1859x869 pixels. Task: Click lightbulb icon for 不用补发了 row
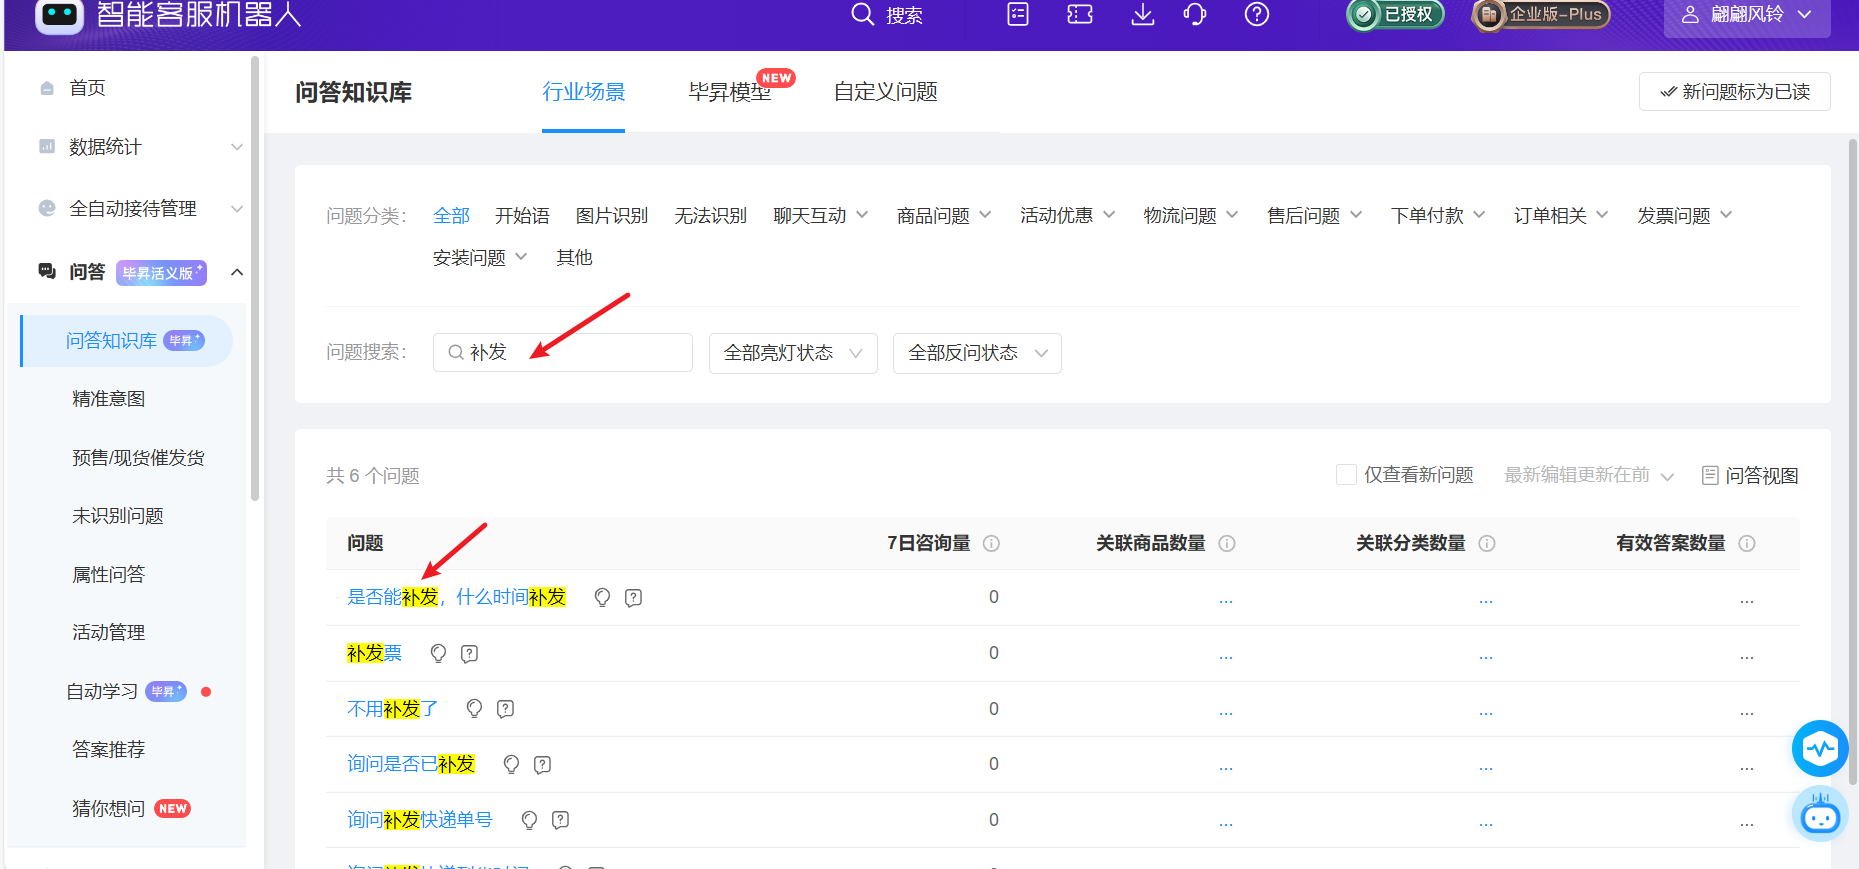tap(474, 709)
